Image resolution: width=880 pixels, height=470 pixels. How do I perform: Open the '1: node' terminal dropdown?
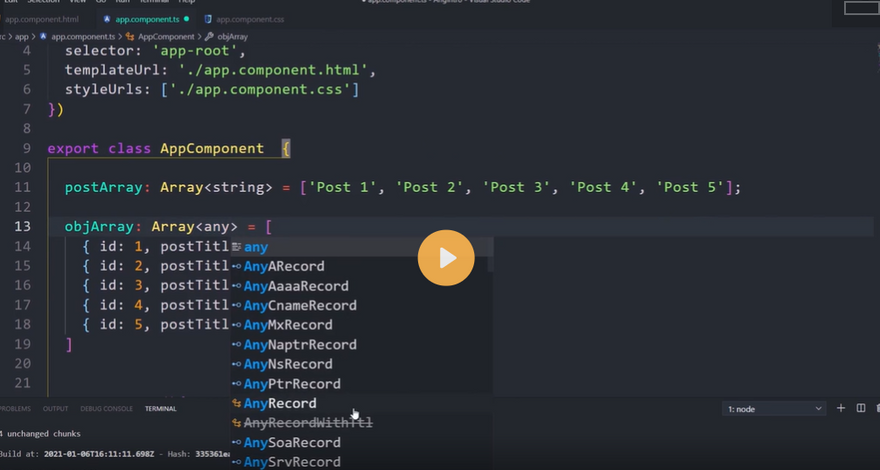click(x=774, y=409)
